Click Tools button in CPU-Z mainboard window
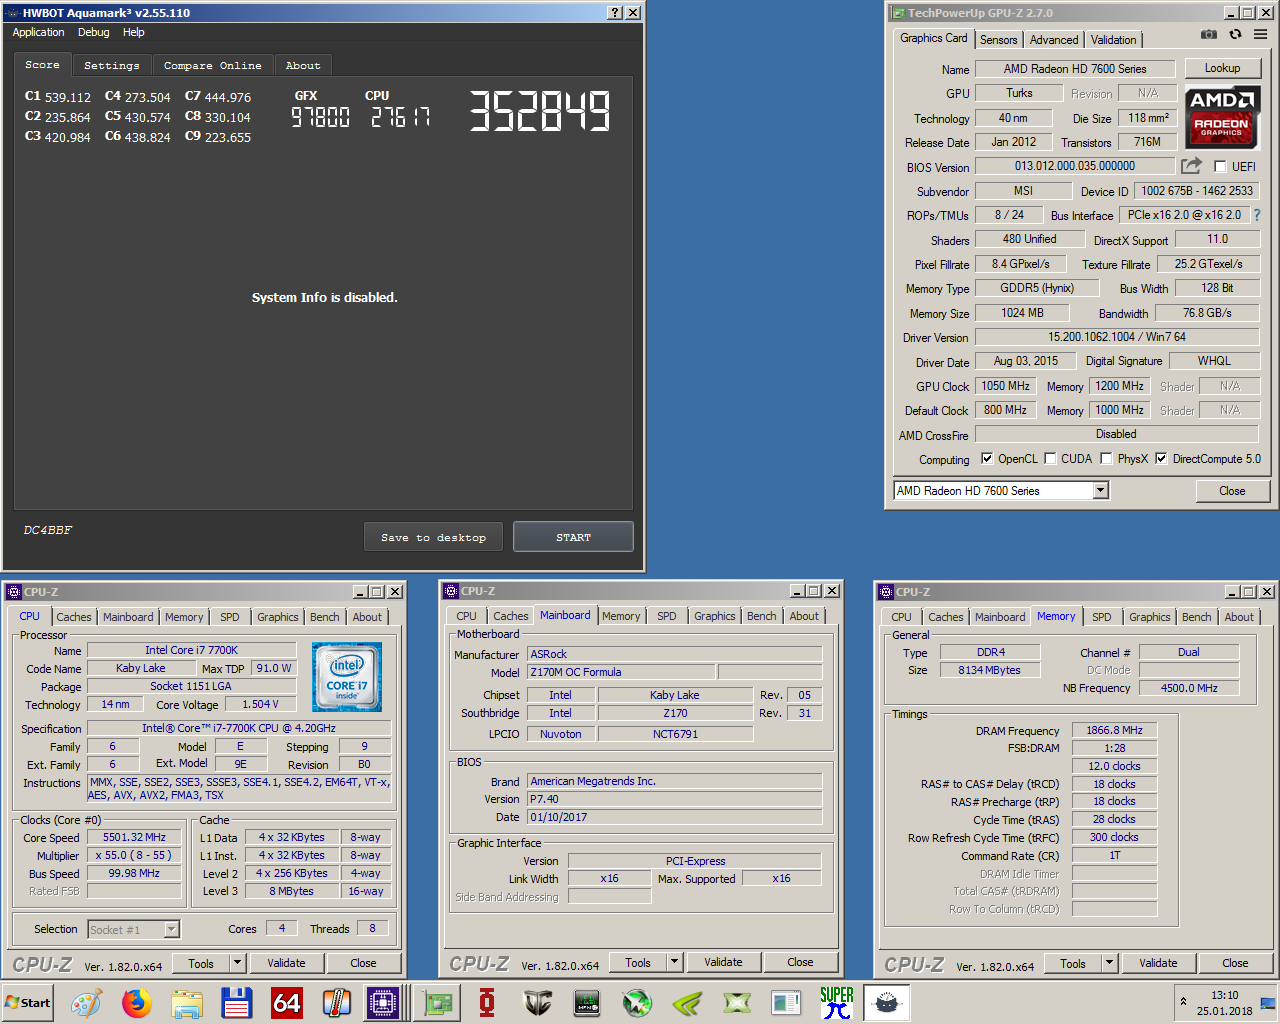Screen dimensions: 1280x1024 [638, 962]
